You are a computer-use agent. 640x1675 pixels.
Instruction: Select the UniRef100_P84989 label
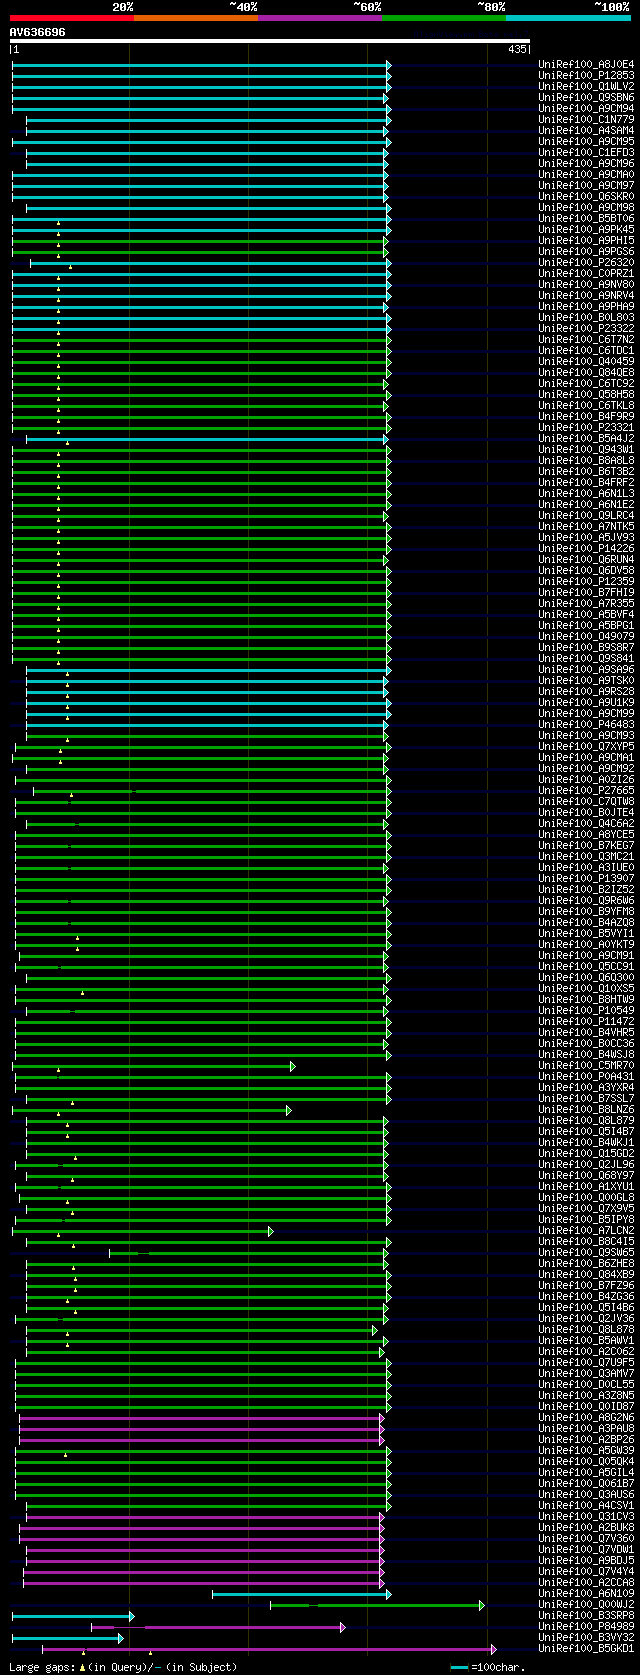tap(586, 1626)
